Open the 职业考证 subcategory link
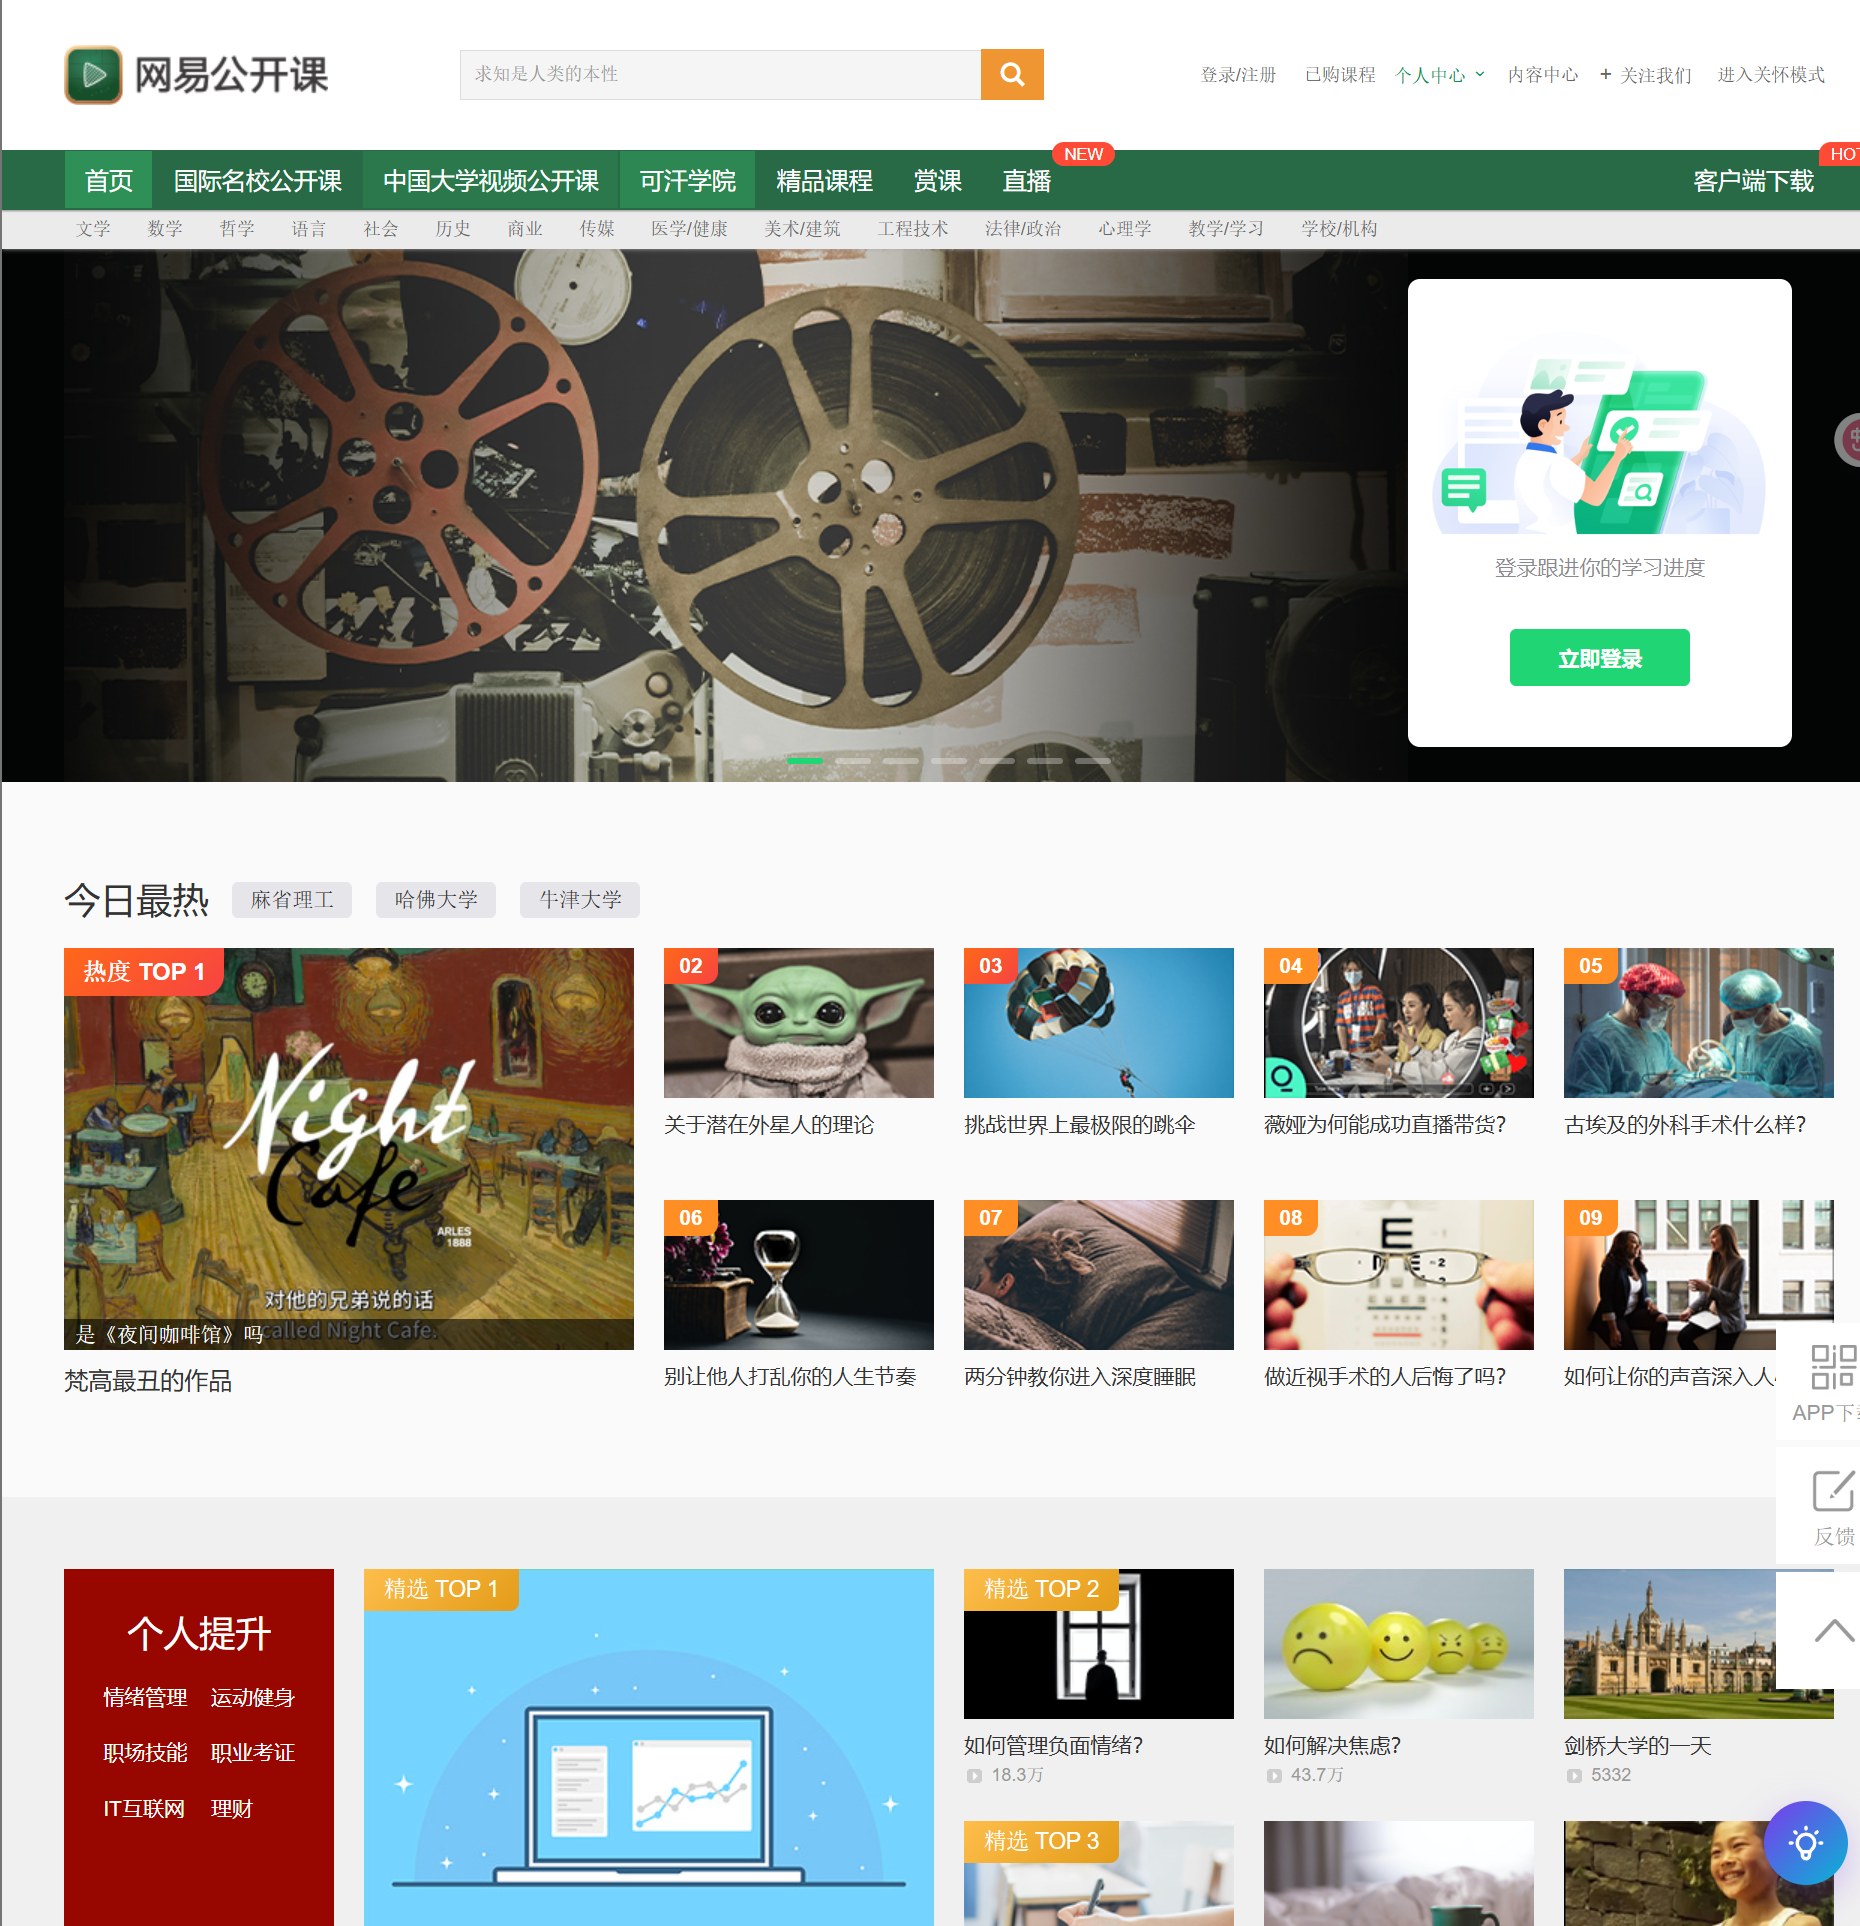The height and width of the screenshot is (1926, 1860). pos(253,1752)
